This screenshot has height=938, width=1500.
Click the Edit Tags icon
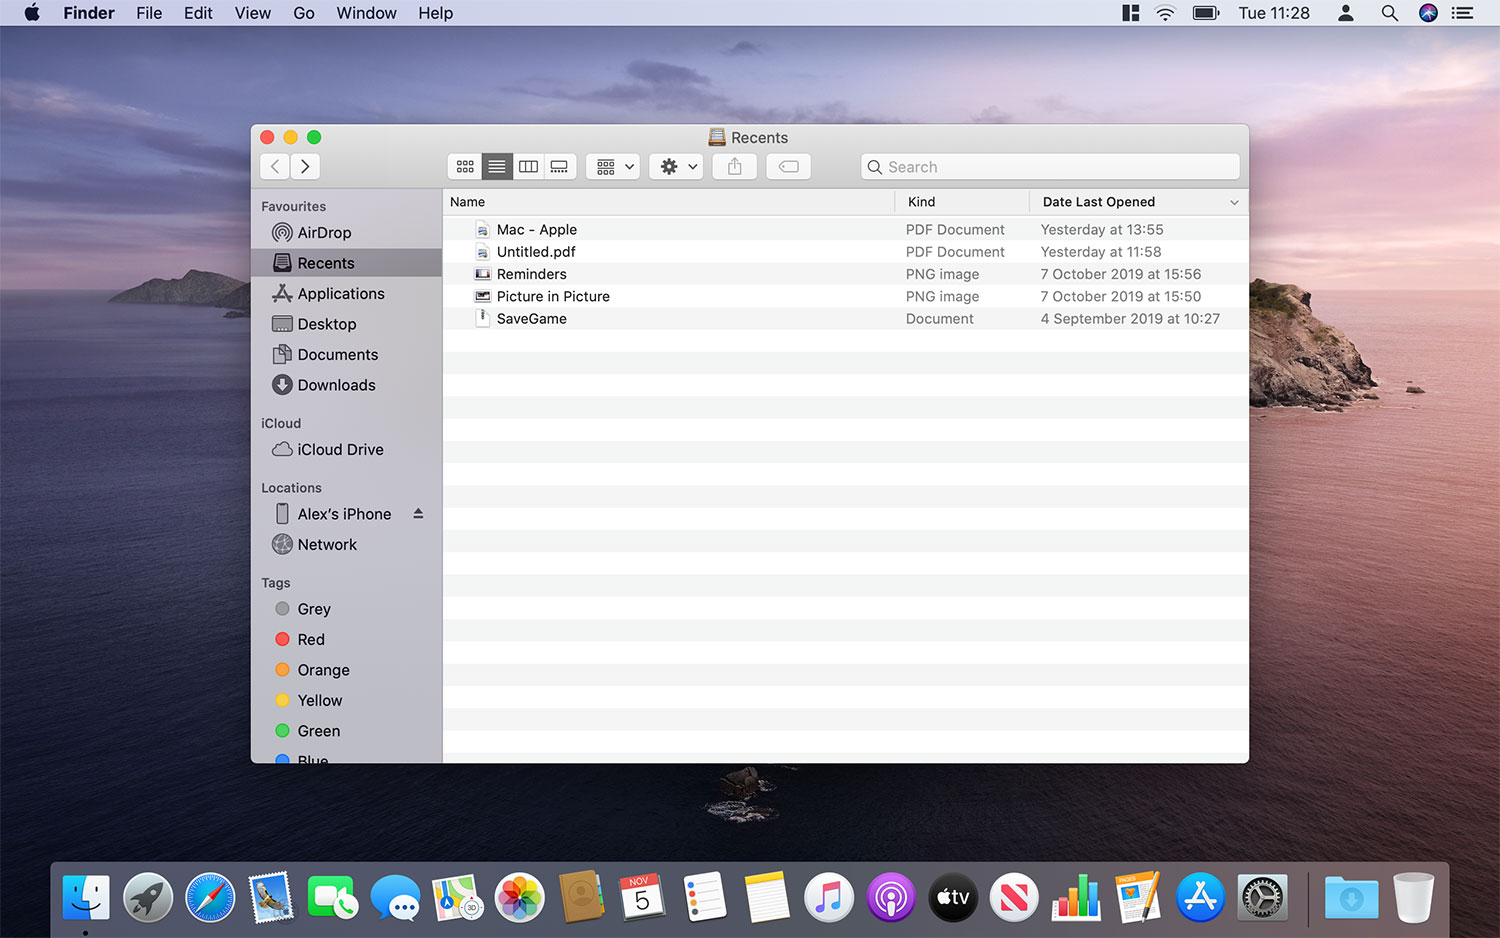pyautogui.click(x=788, y=166)
